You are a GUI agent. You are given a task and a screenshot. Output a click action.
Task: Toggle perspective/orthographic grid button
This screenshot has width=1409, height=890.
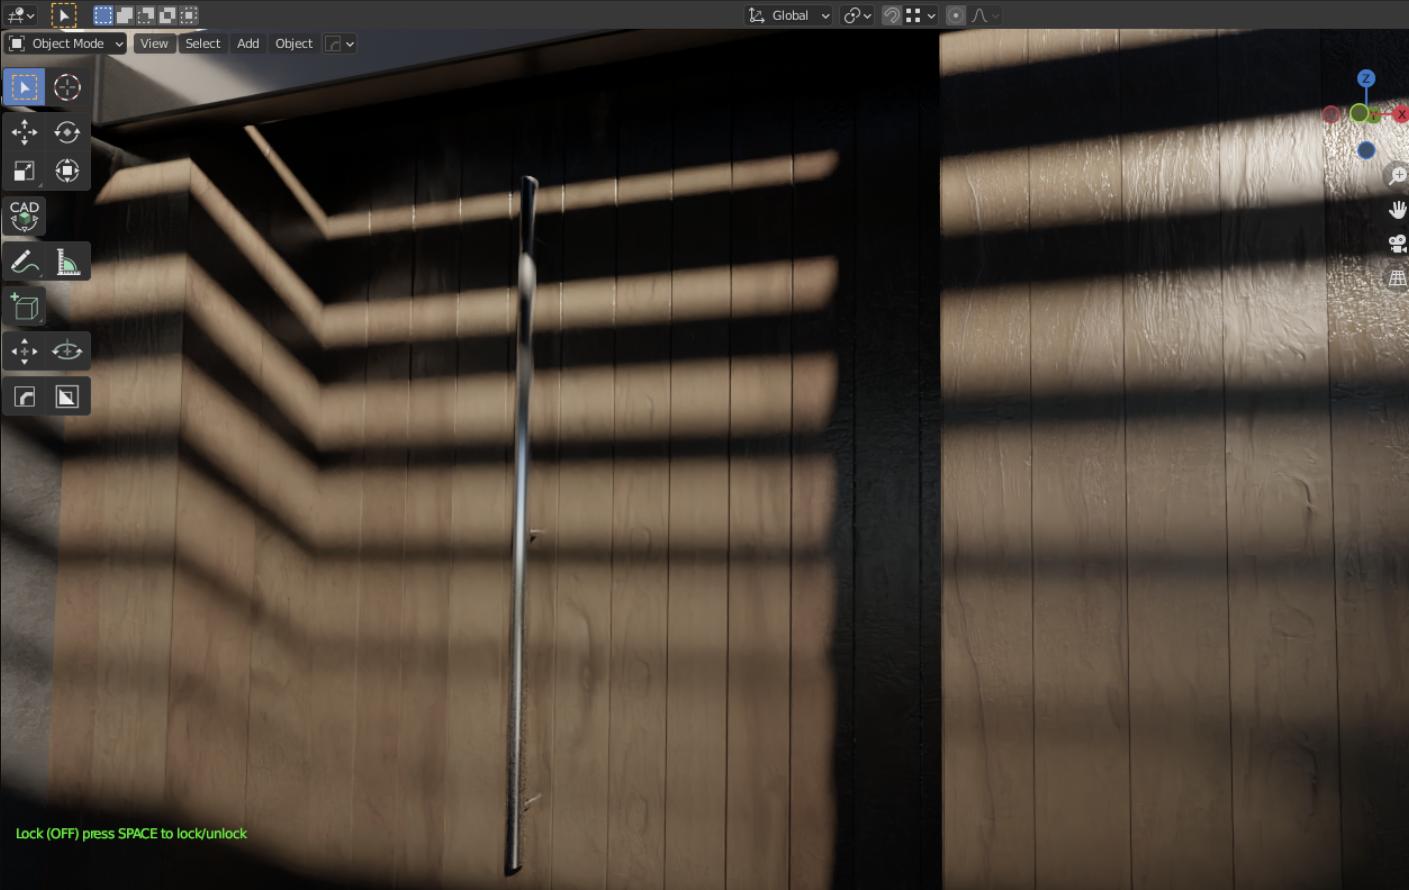(x=1397, y=279)
